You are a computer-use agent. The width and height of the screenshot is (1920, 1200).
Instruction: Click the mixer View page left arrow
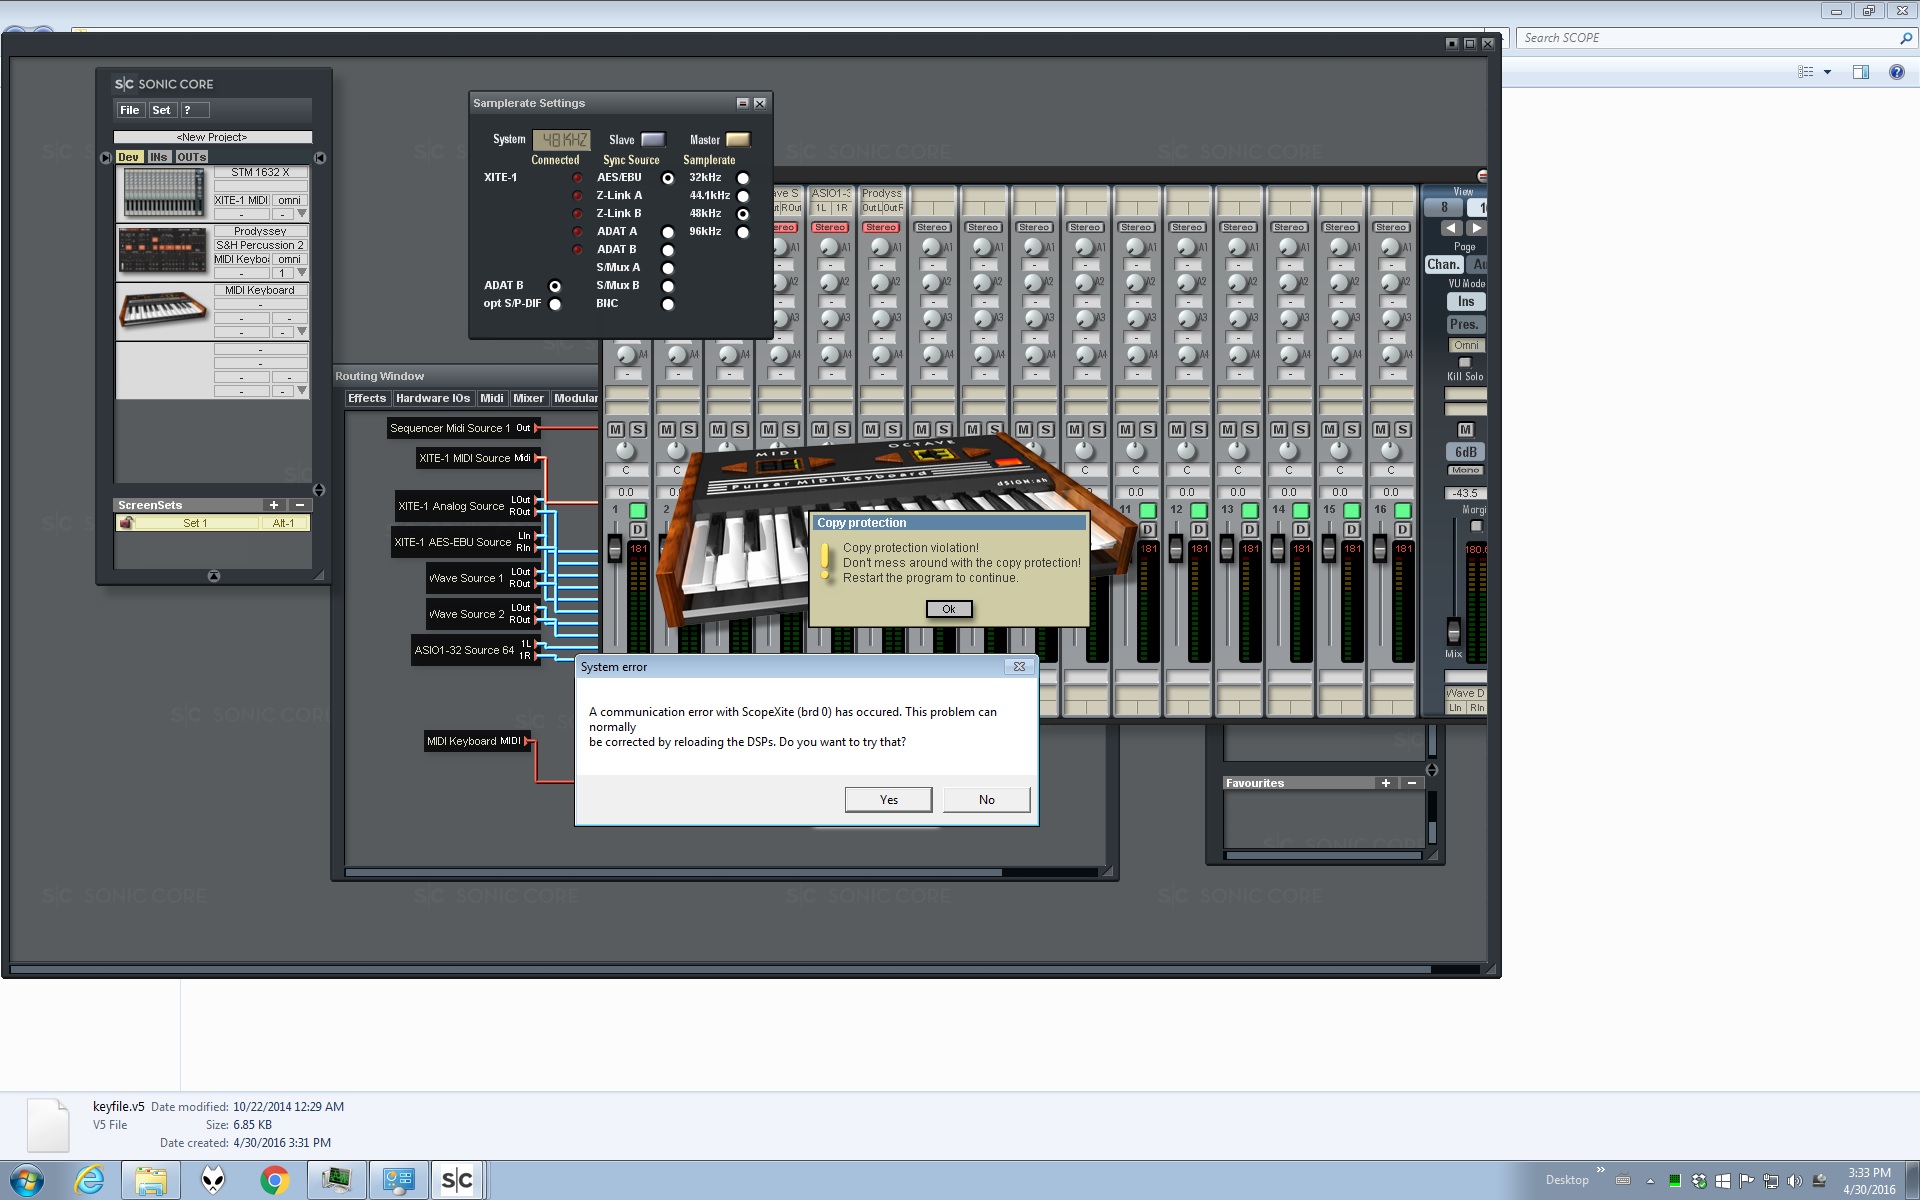[x=1450, y=228]
